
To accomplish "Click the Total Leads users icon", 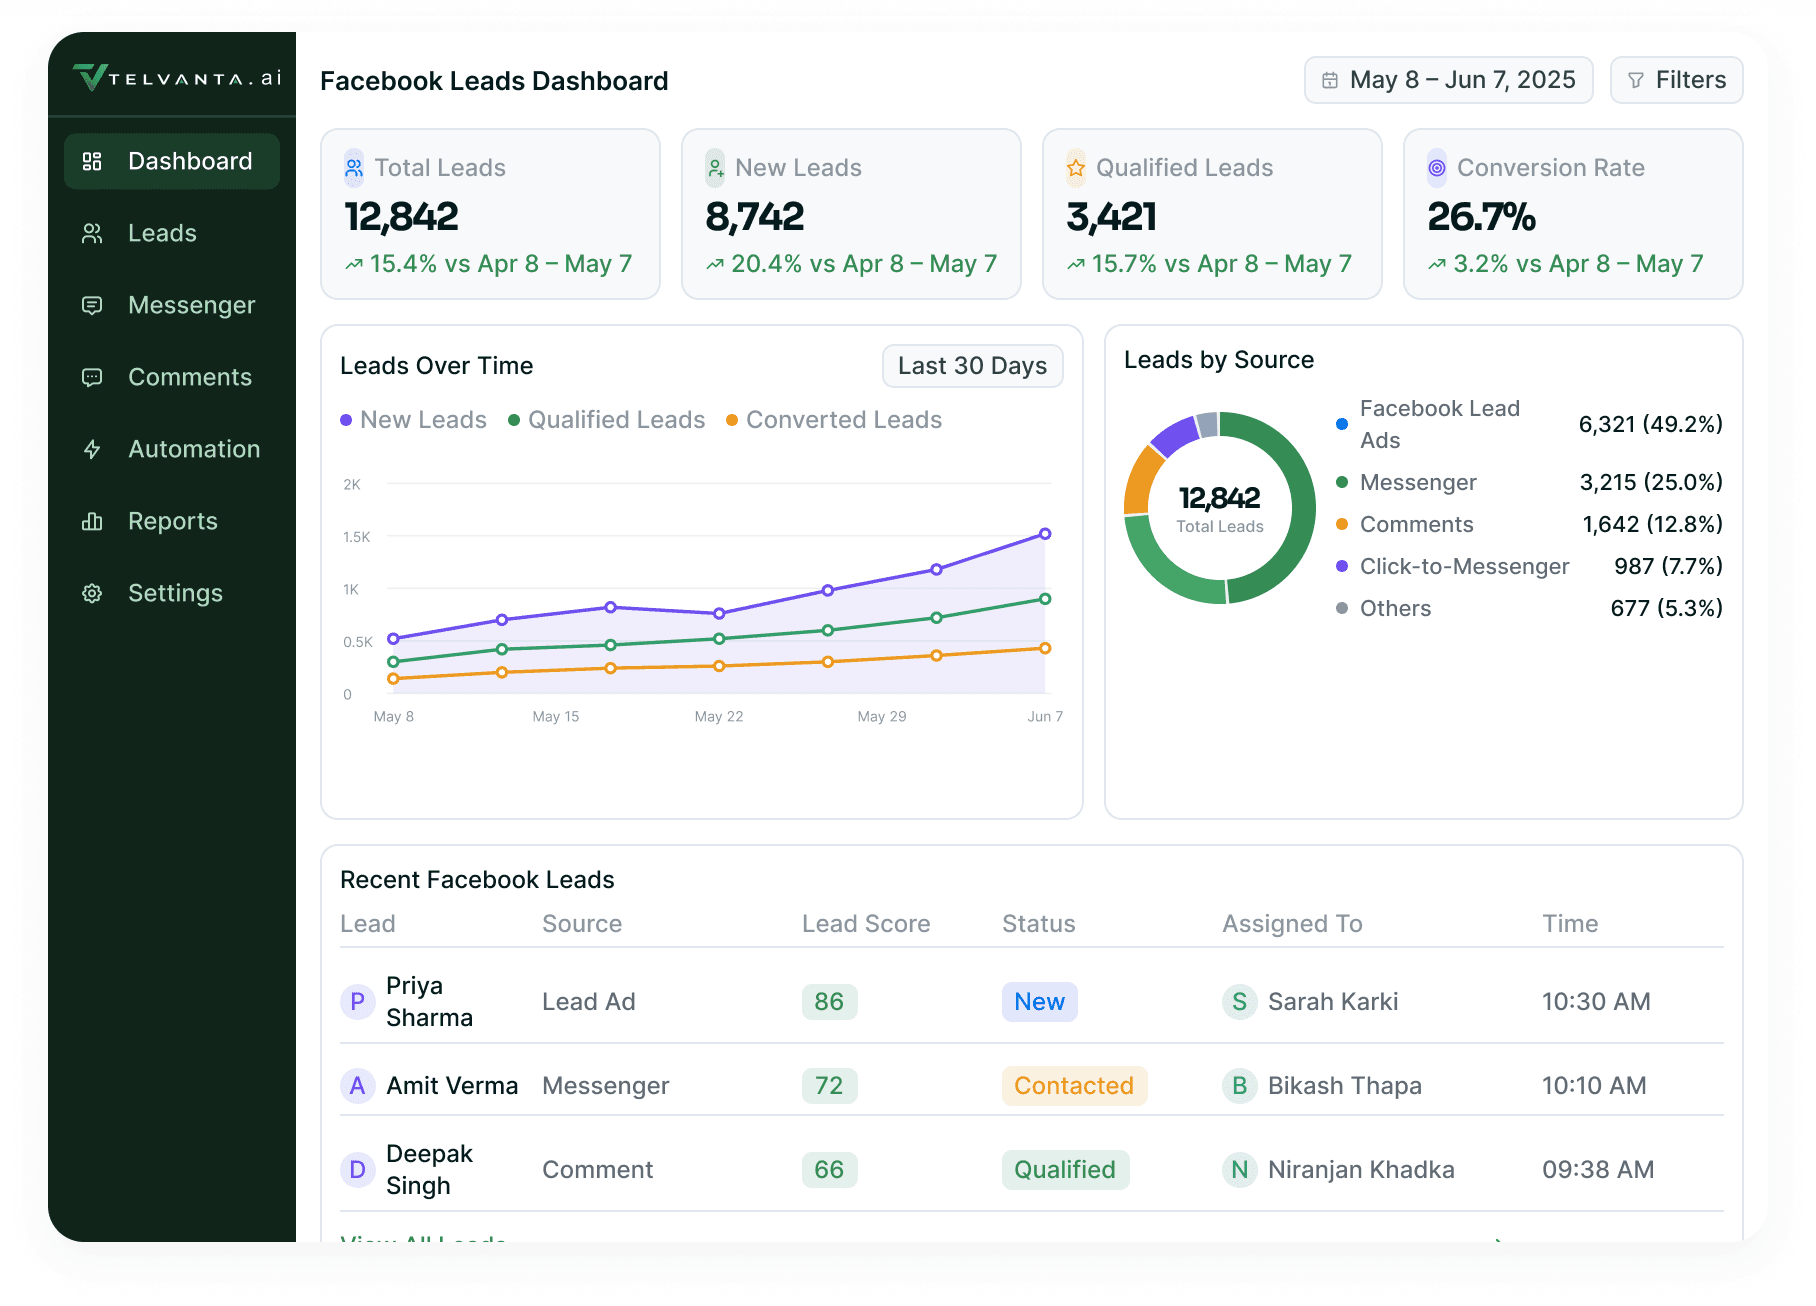I will tap(354, 168).
